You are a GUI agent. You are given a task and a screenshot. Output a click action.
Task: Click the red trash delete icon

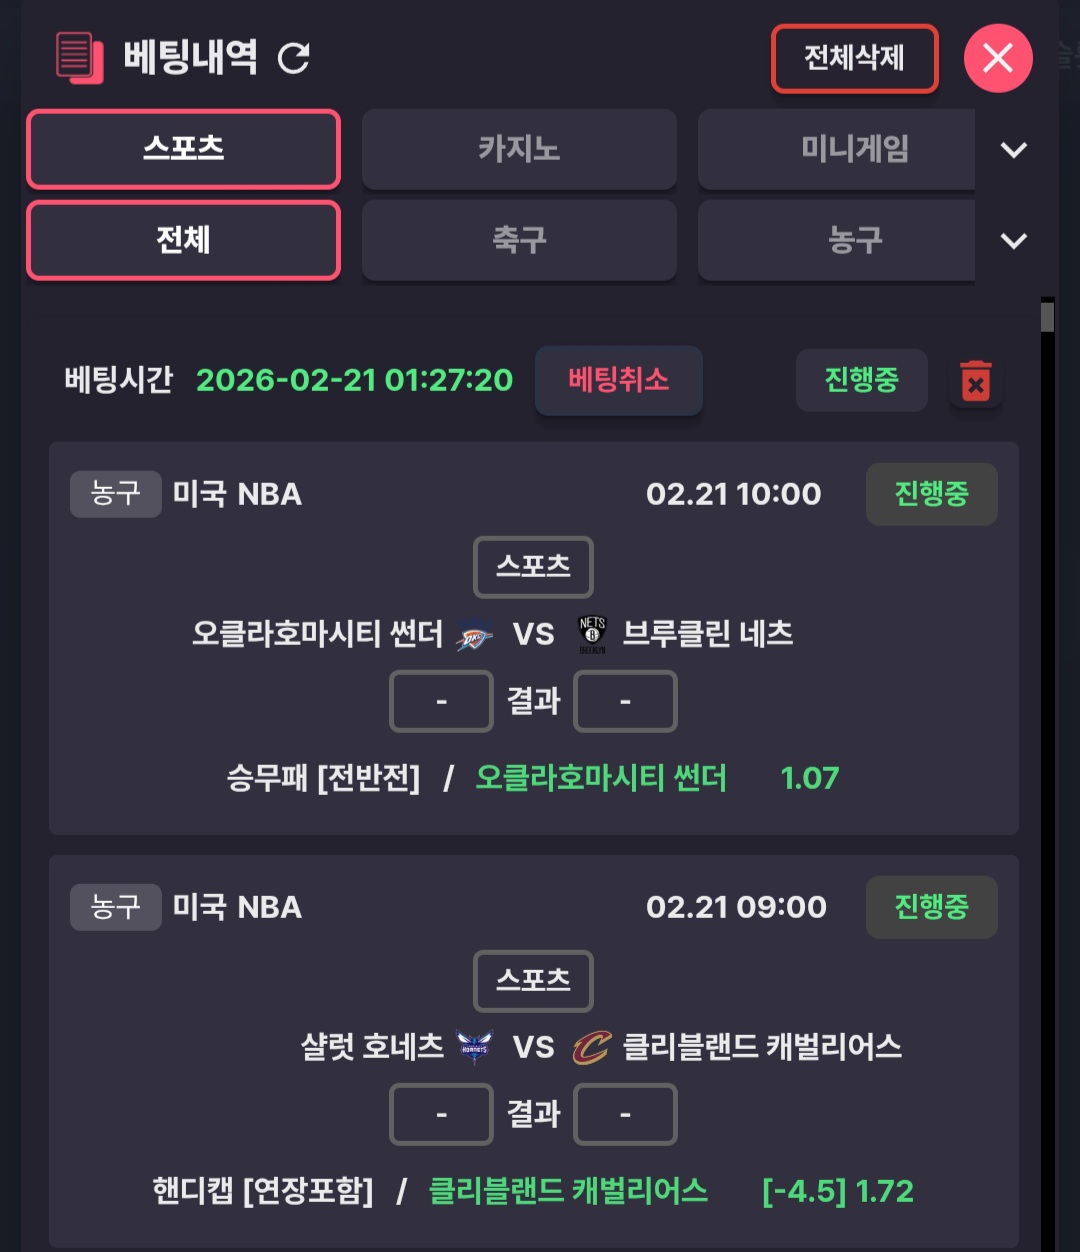tap(975, 381)
